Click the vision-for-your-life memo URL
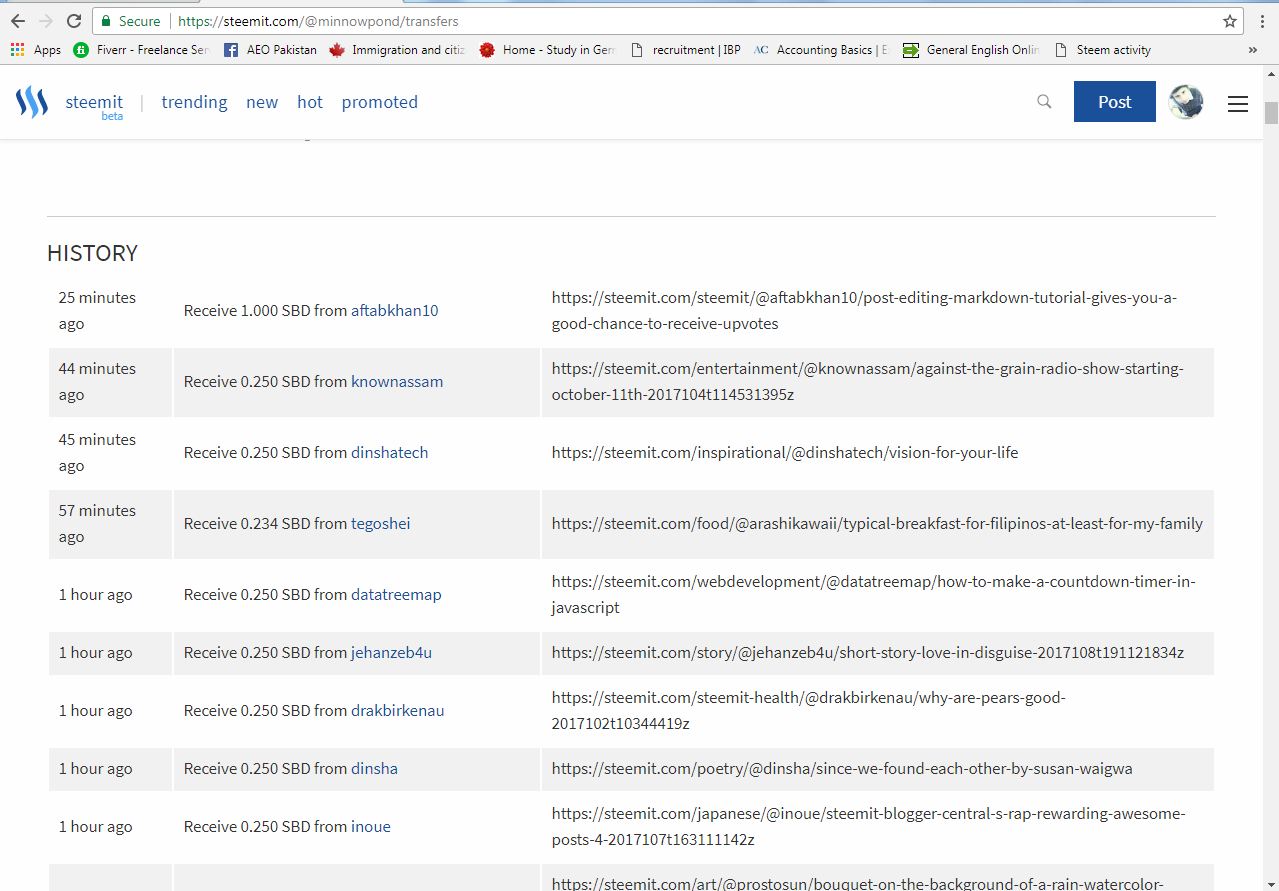 [785, 453]
